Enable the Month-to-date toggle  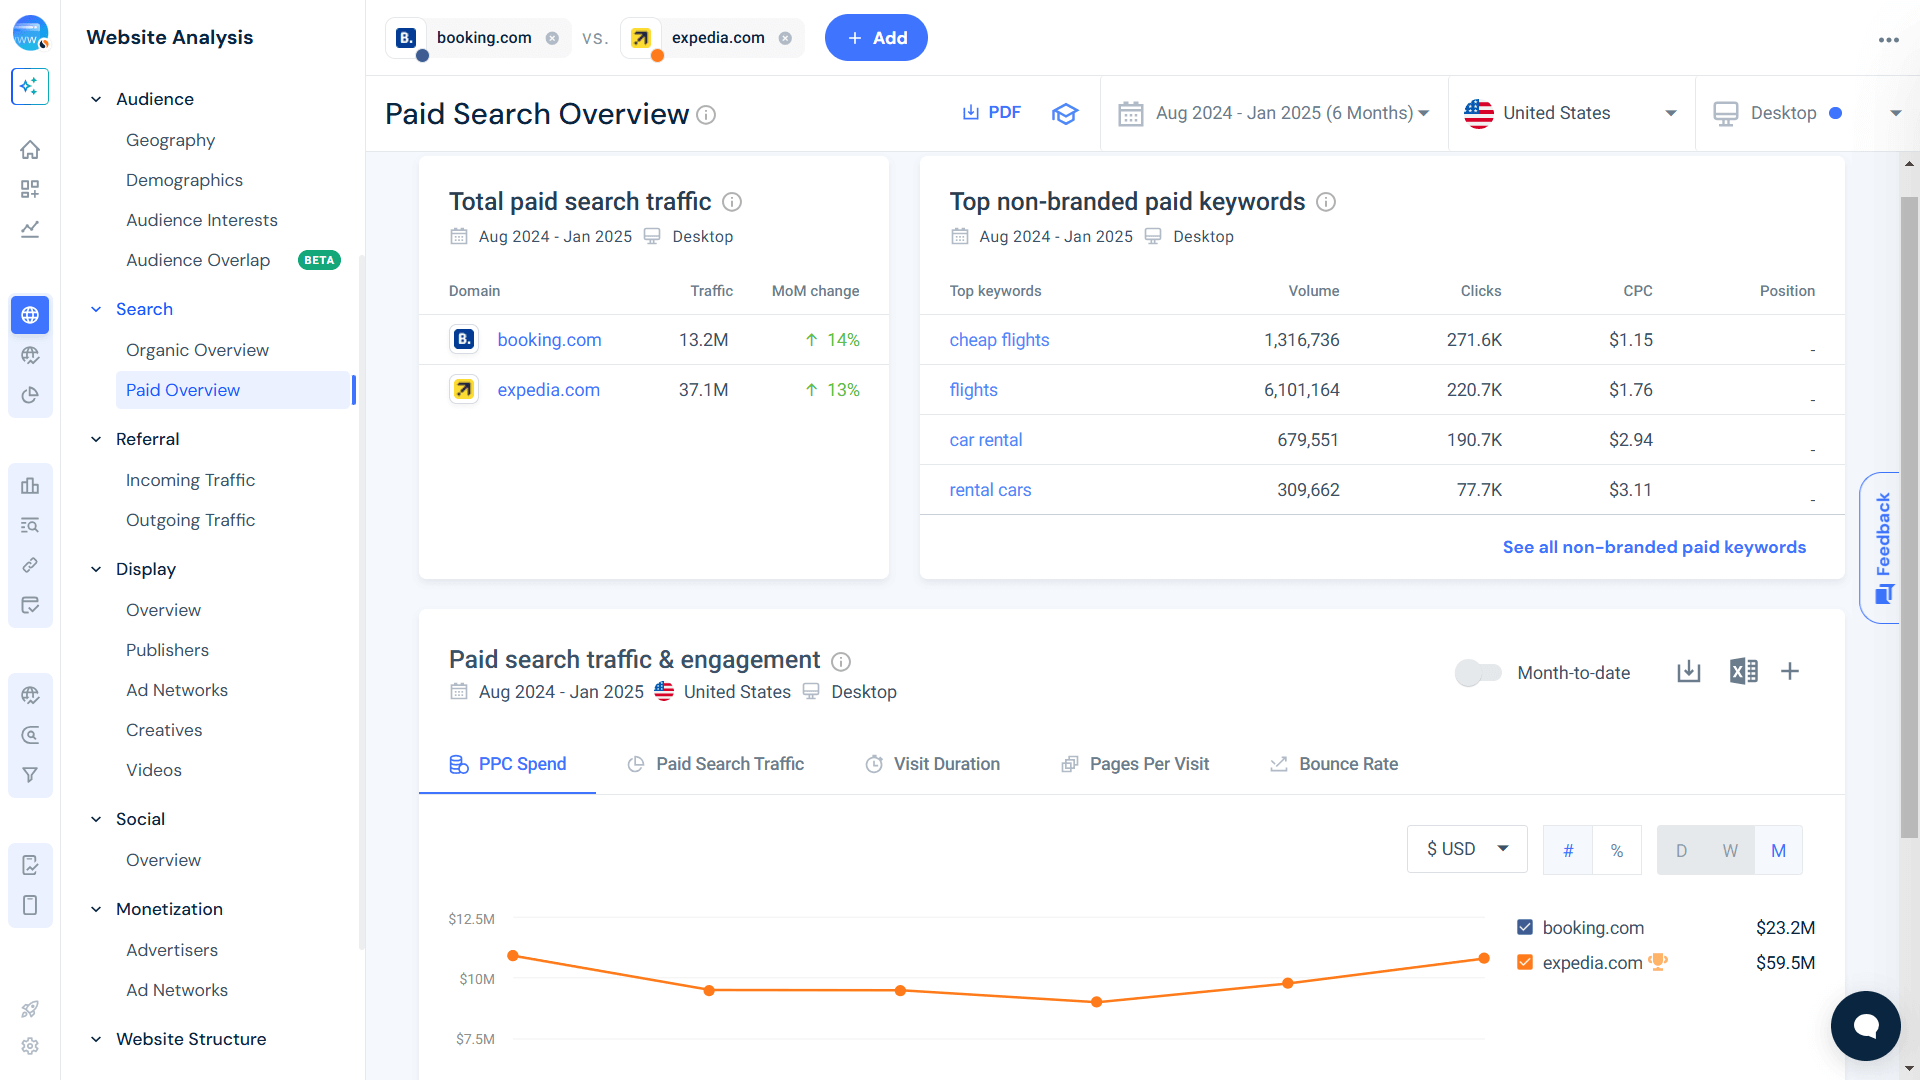[1478, 672]
